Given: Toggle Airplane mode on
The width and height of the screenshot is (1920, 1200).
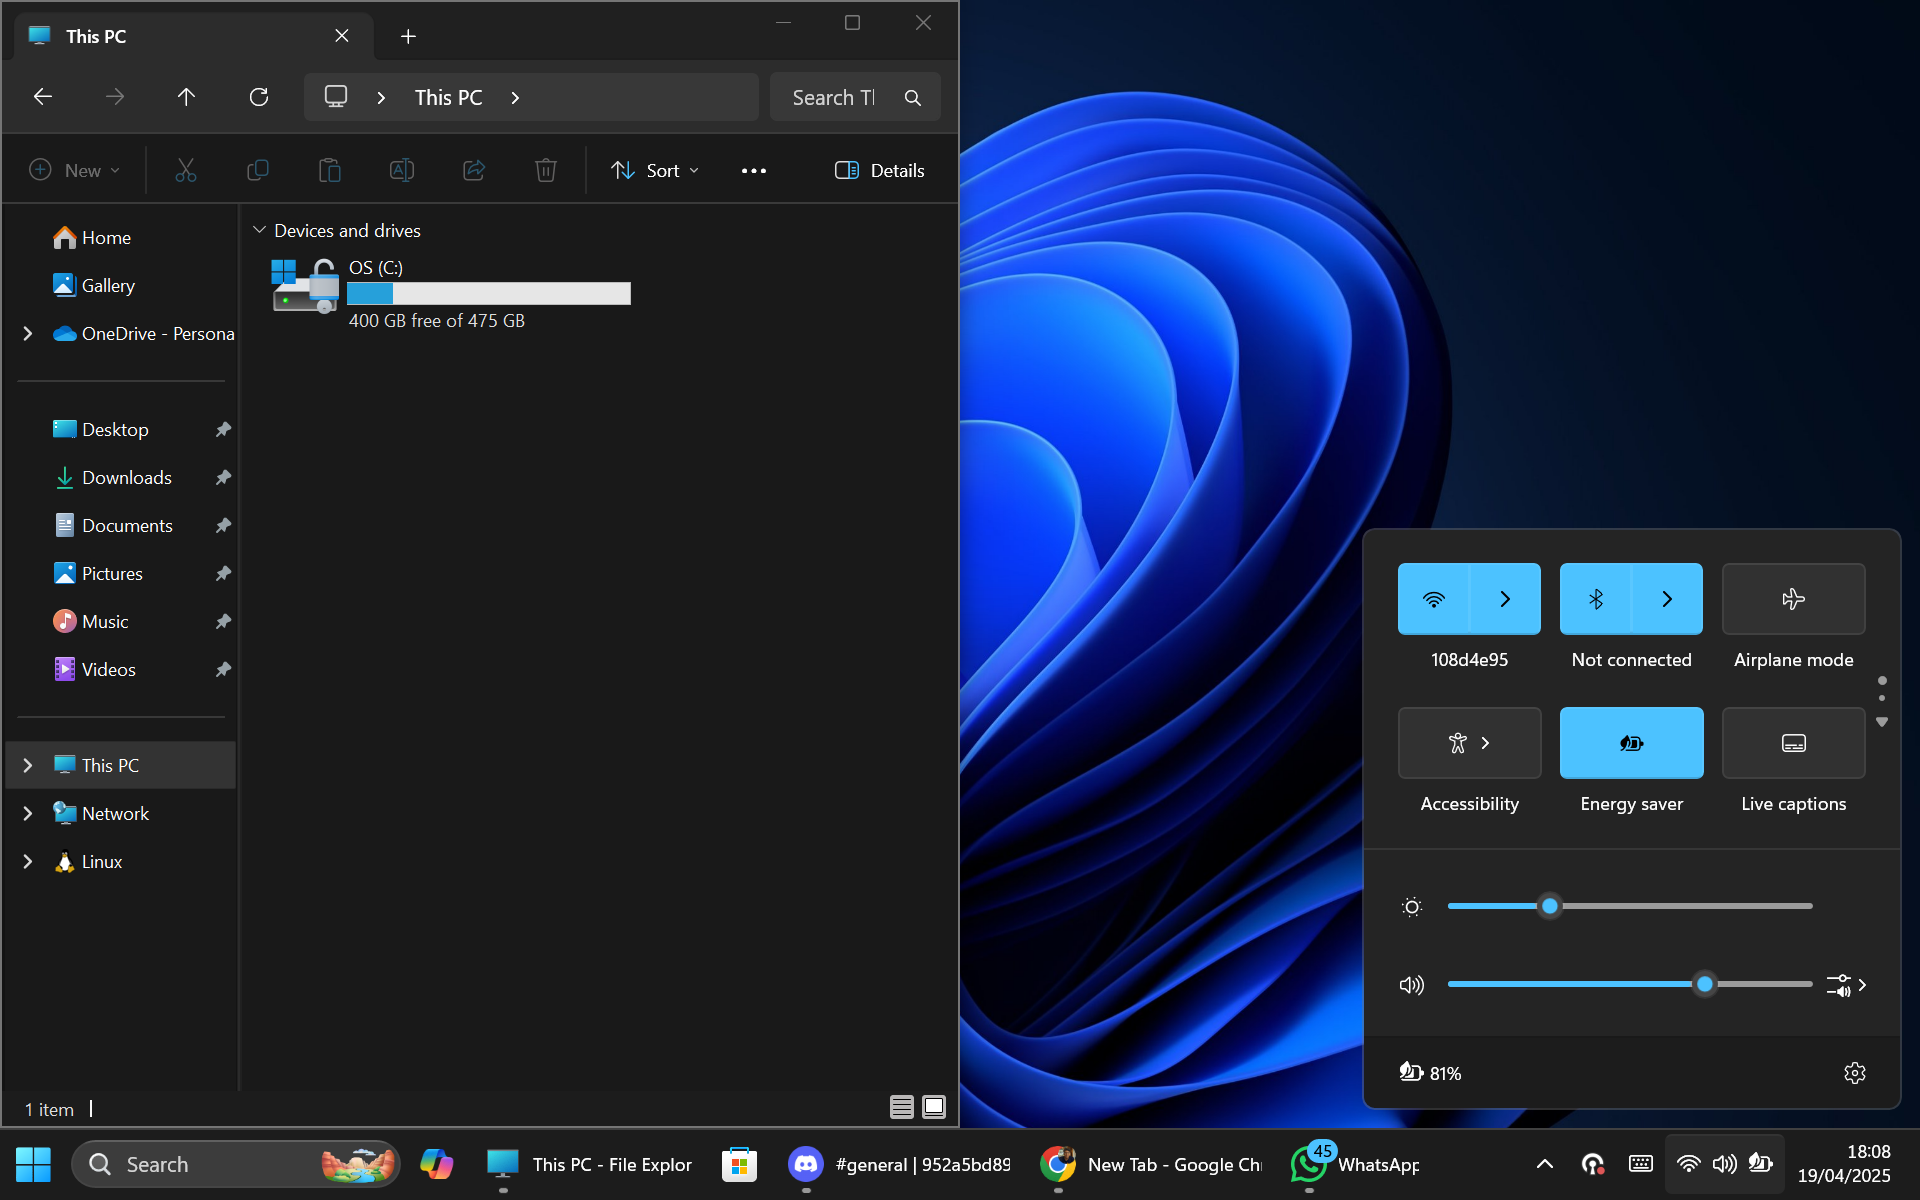Looking at the screenshot, I should (x=1793, y=599).
